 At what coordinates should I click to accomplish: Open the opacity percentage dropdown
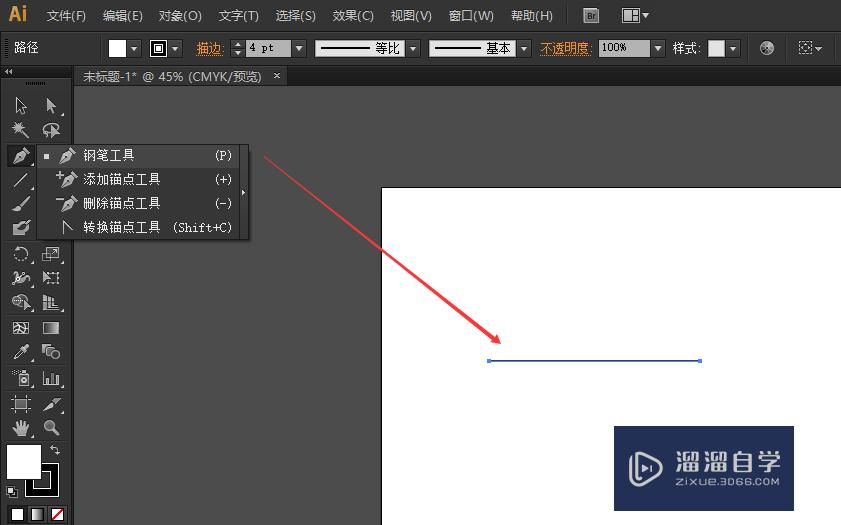pyautogui.click(x=658, y=49)
